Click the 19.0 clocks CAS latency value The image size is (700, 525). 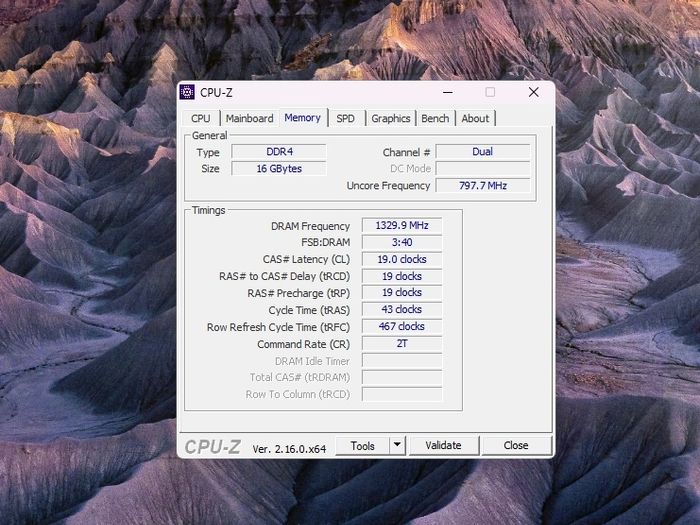402,259
